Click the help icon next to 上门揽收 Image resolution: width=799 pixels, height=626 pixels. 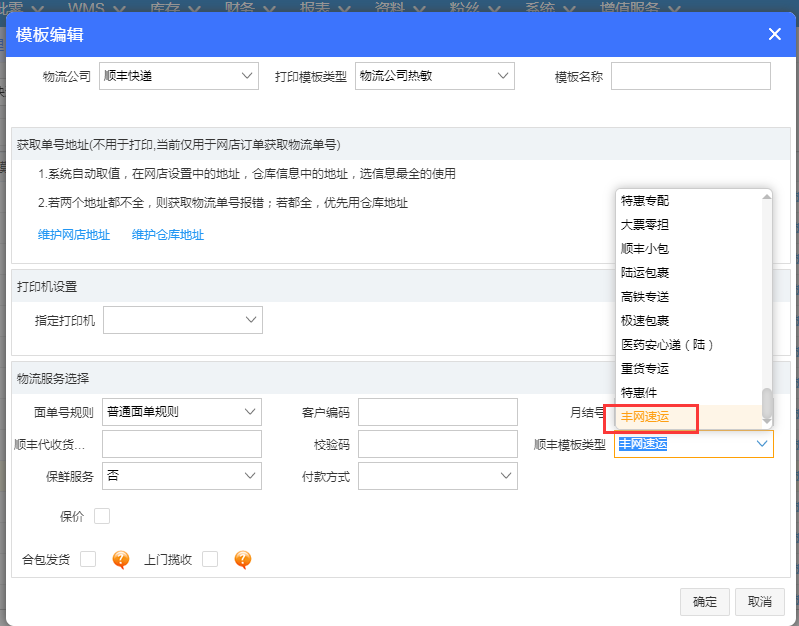243,559
